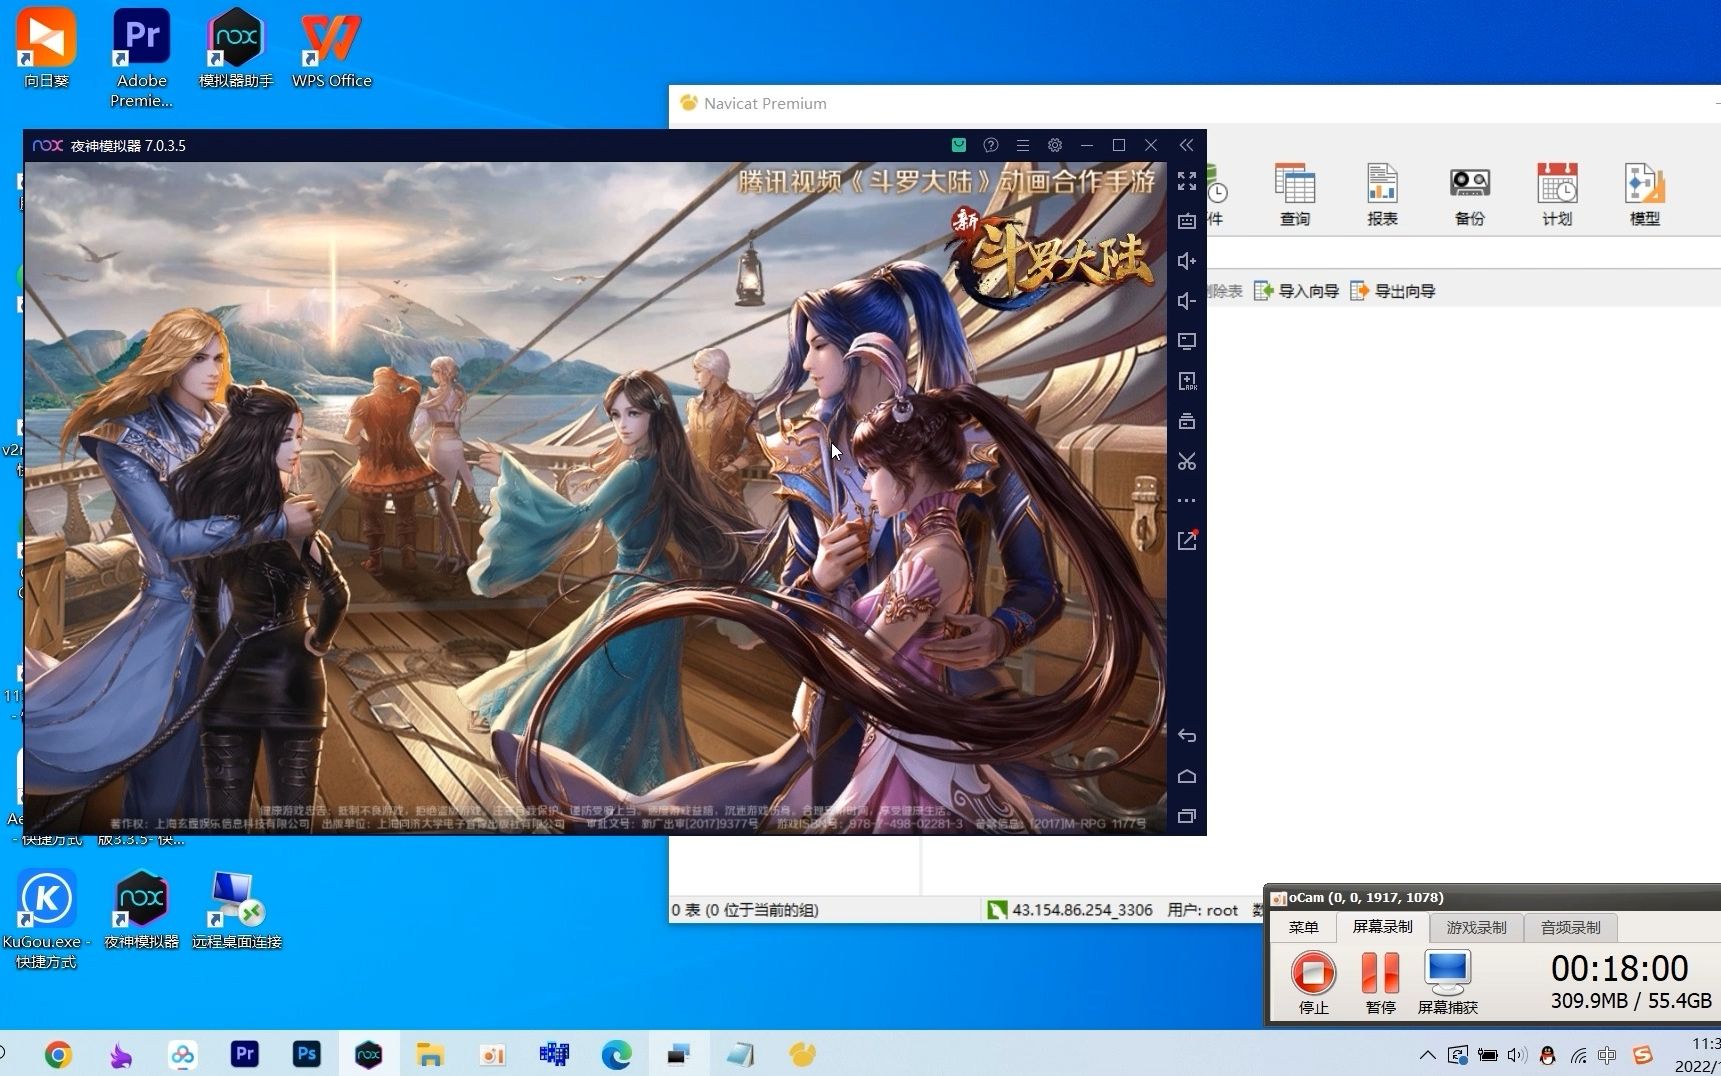The width and height of the screenshot is (1721, 1076).
Task: Click Nox emulator icon on the taskbar
Action: click(369, 1054)
